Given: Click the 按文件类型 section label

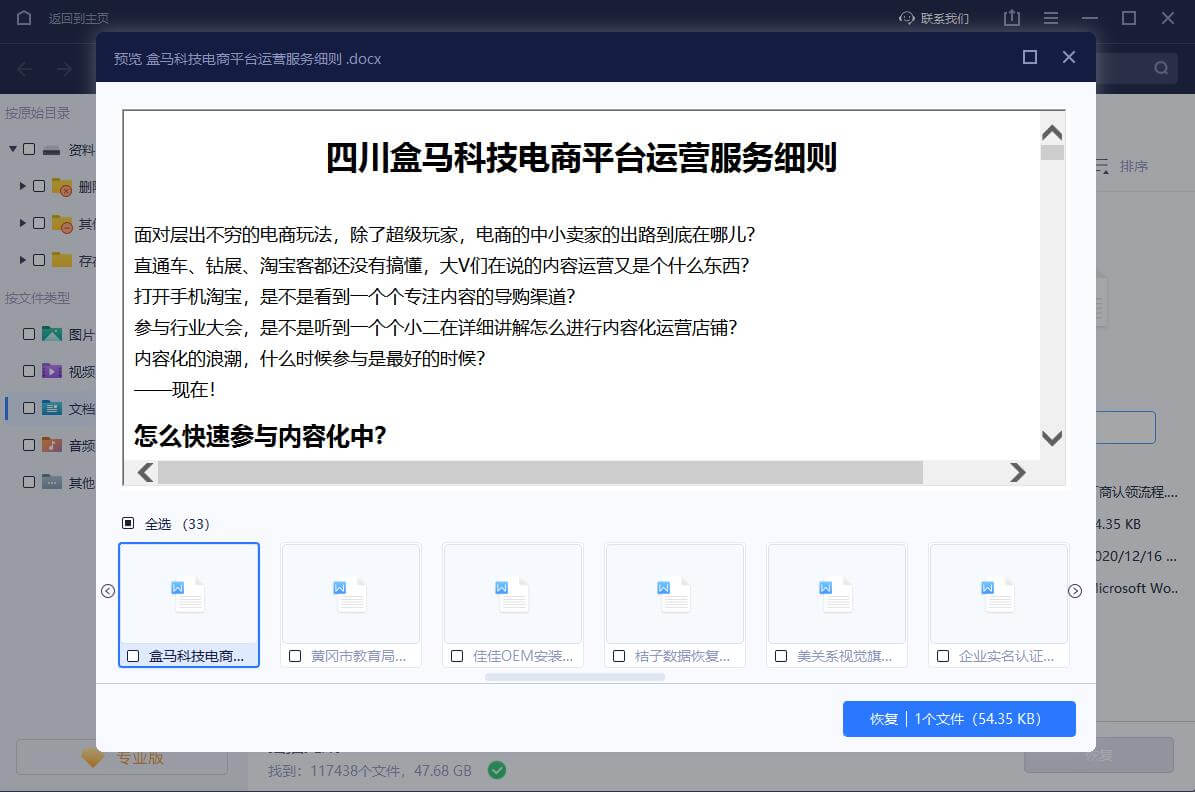Looking at the screenshot, I should tap(37, 298).
